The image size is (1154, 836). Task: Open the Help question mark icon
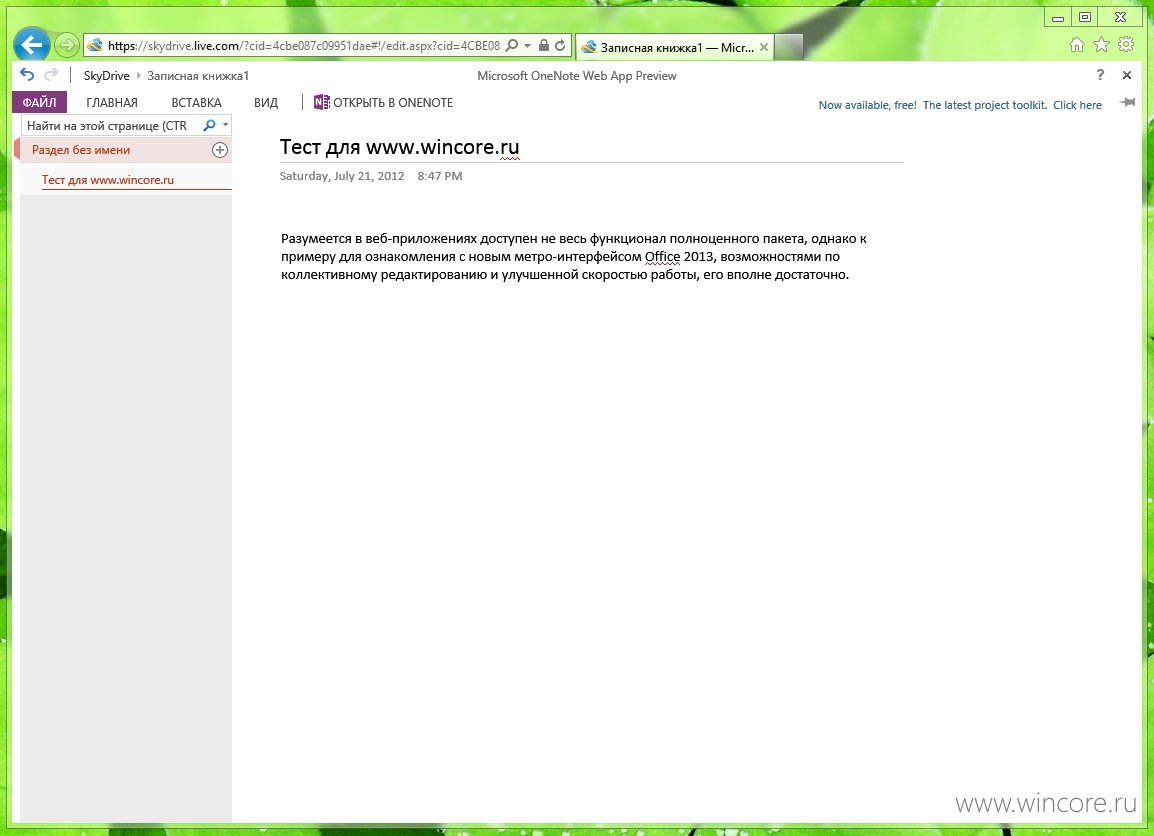[x=1100, y=74]
